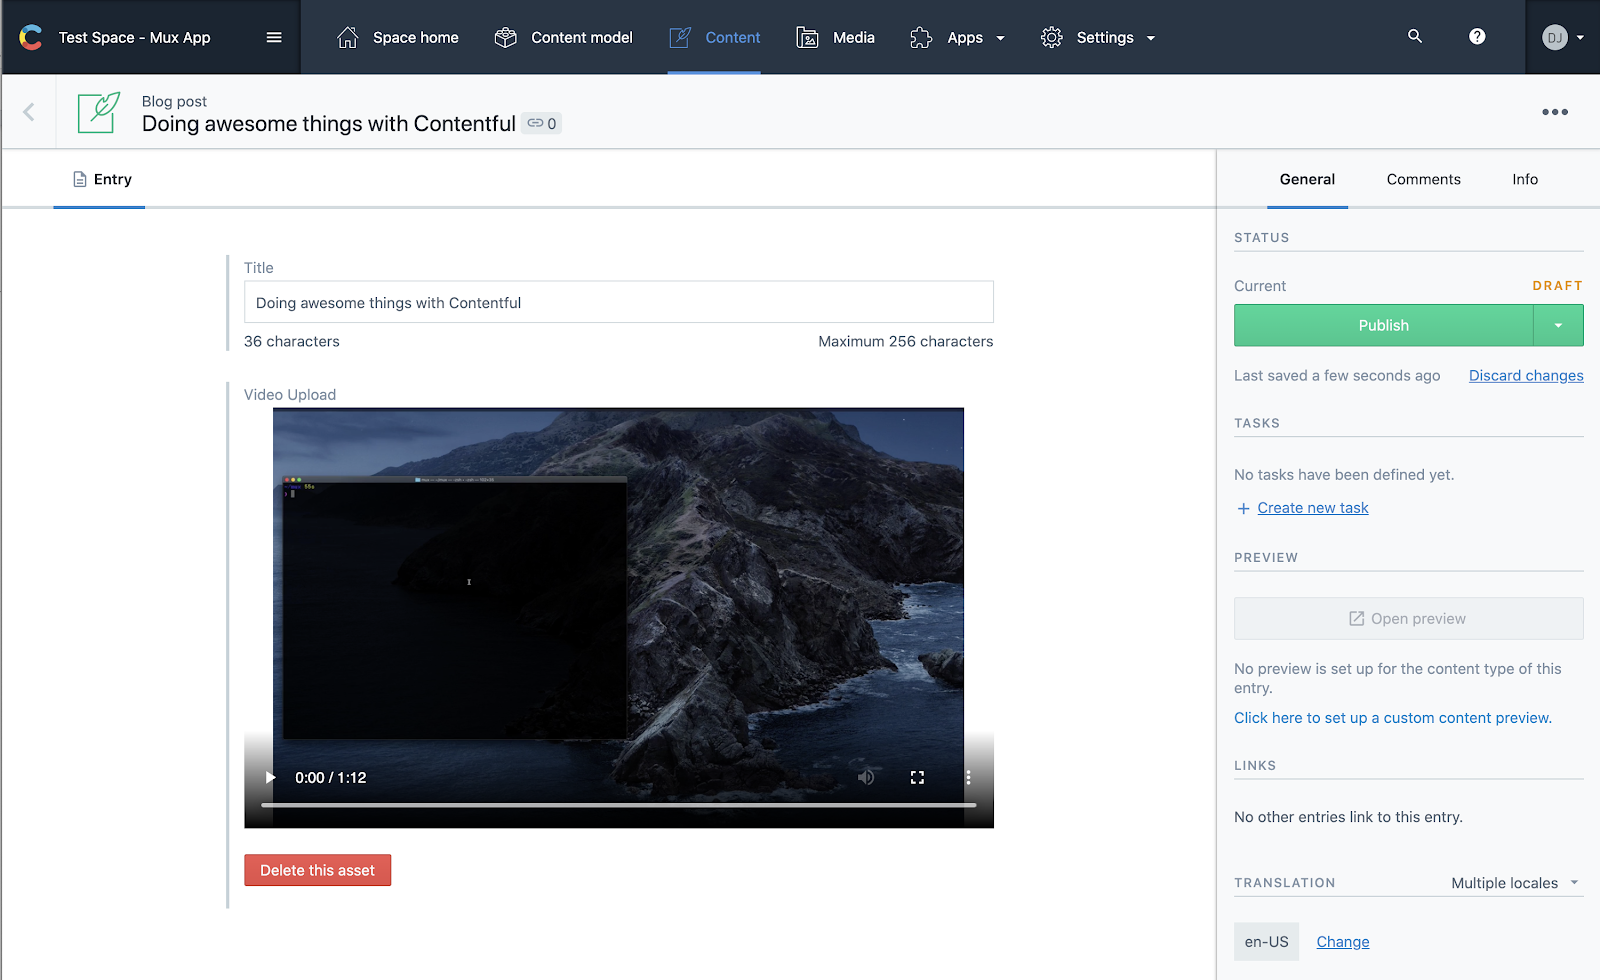Viewport: 1600px width, 980px height.
Task: Click the Discard changes link
Action: [1526, 376]
